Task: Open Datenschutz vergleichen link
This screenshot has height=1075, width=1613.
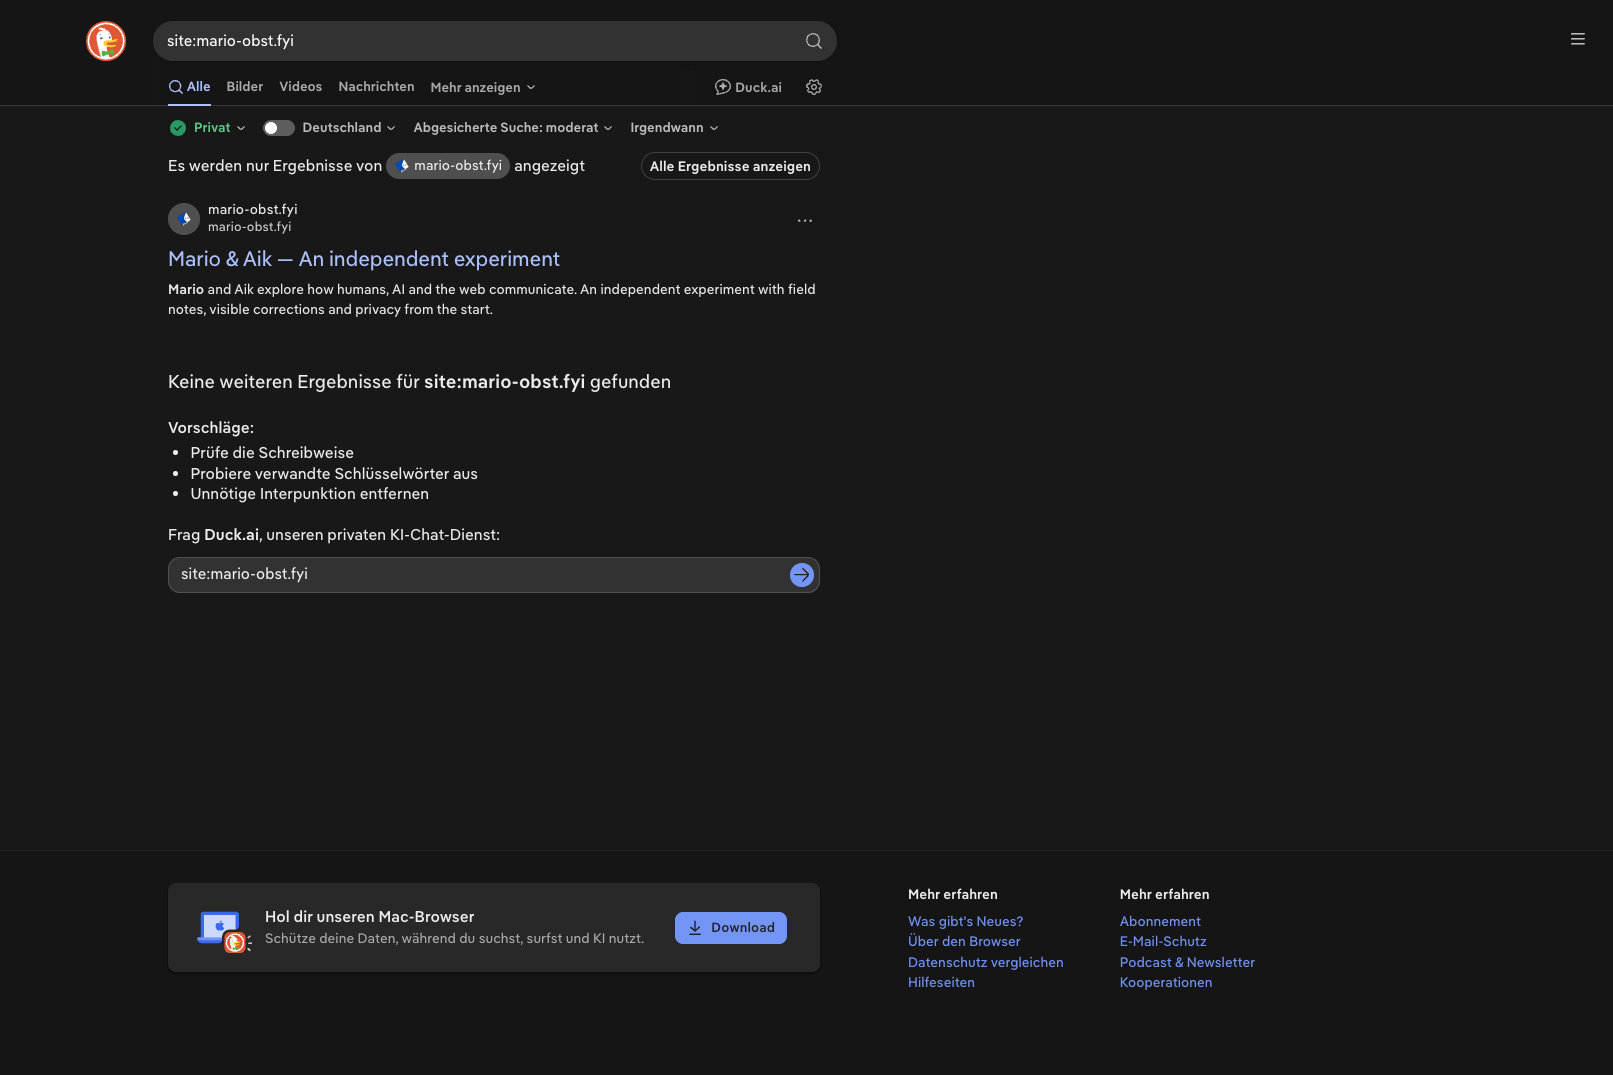Action: [986, 963]
